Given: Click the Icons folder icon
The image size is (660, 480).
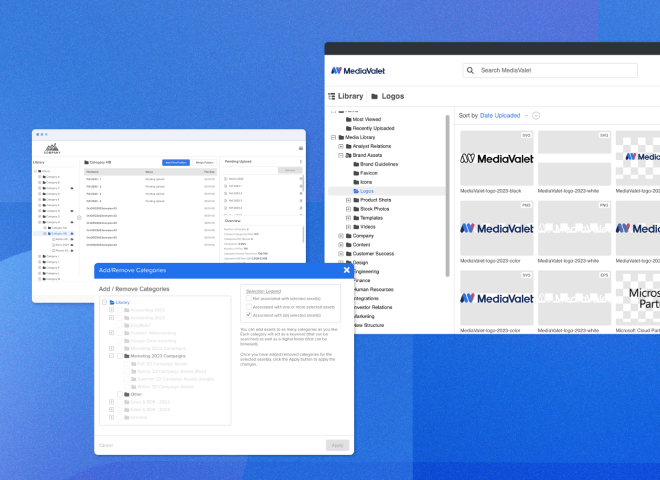Looking at the screenshot, I should (356, 182).
